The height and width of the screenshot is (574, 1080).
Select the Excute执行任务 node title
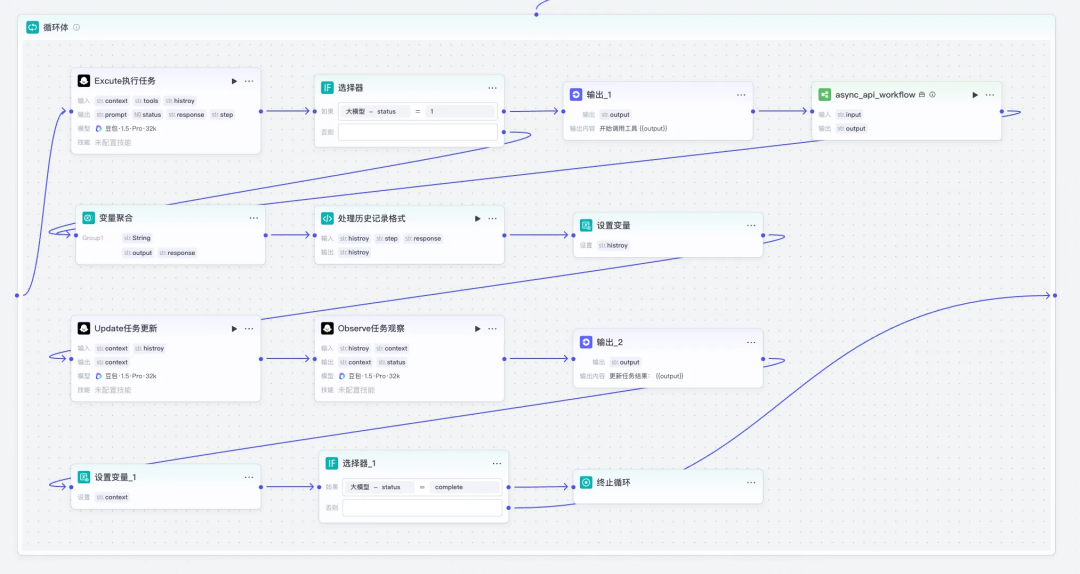125,81
